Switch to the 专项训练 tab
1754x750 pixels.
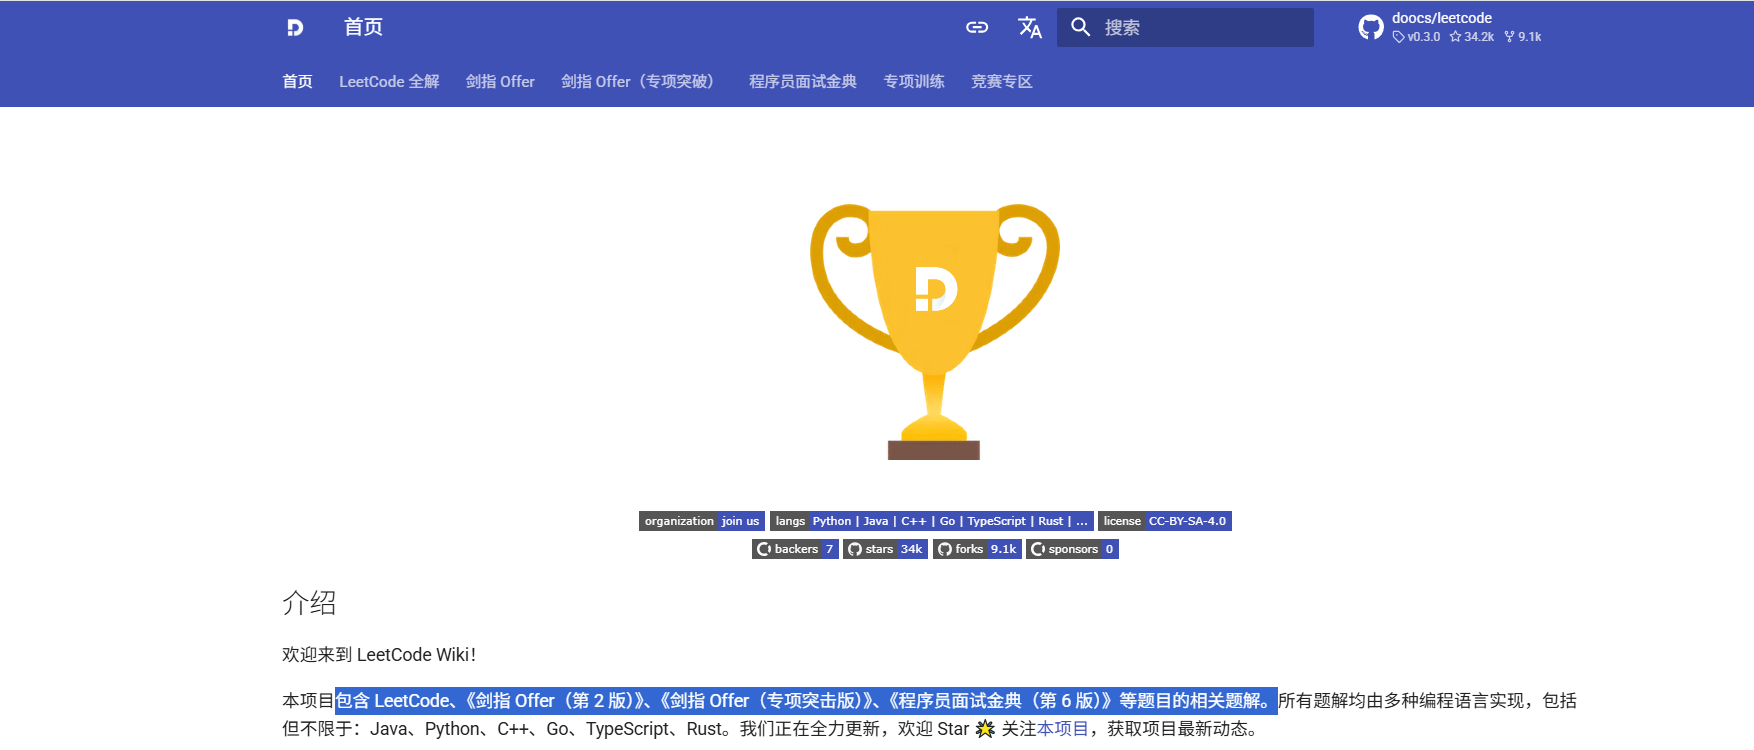914,81
